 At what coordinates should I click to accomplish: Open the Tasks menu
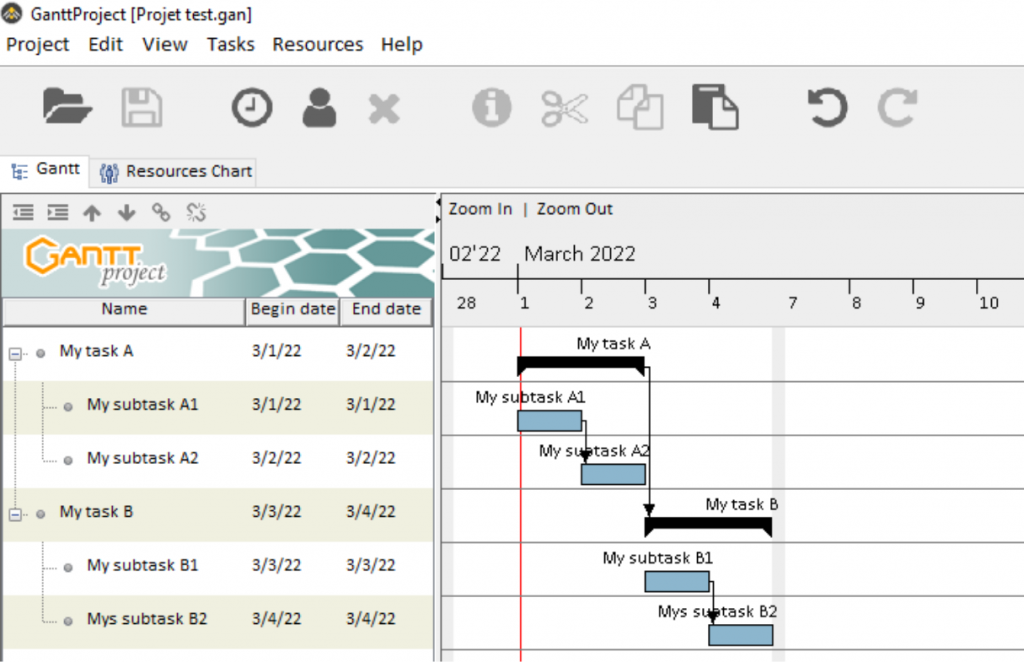[x=230, y=44]
